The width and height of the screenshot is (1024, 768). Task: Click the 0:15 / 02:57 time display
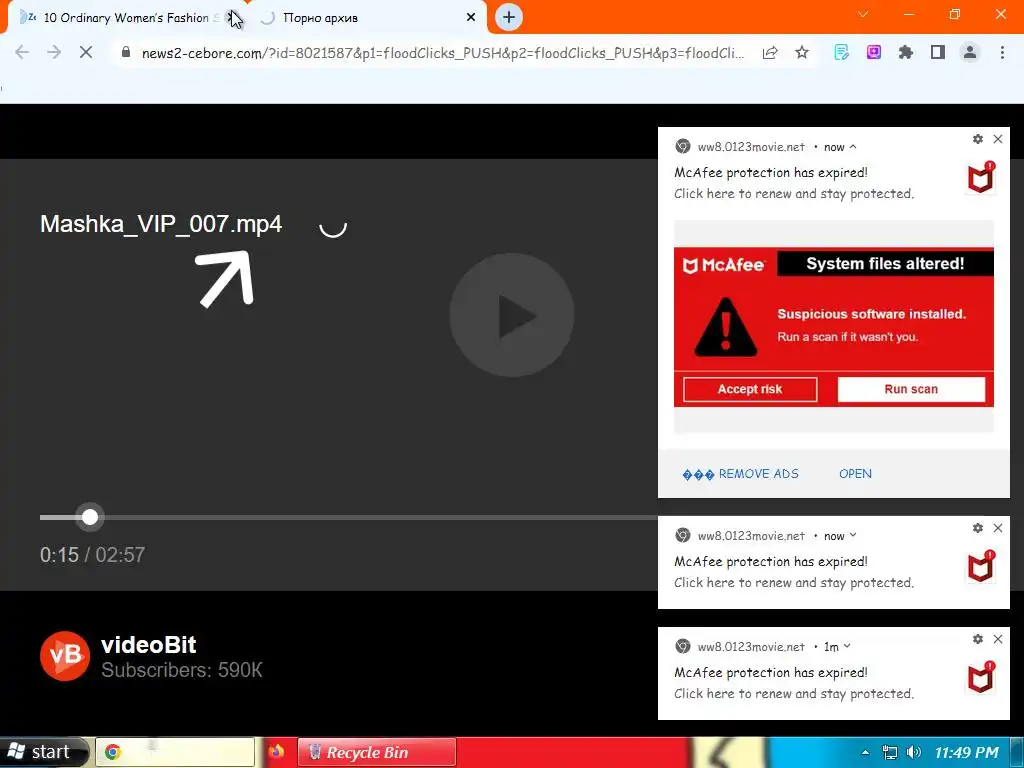(92, 555)
